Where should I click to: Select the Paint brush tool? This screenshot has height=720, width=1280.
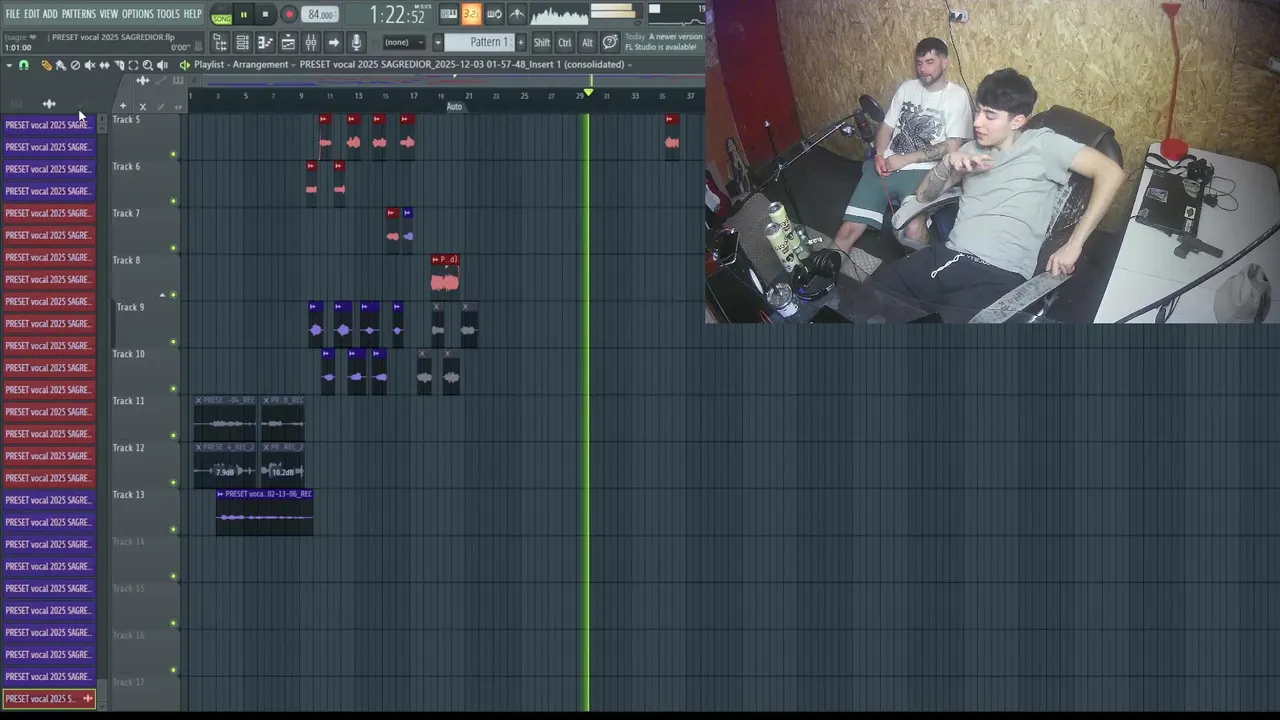pyautogui.click(x=60, y=65)
